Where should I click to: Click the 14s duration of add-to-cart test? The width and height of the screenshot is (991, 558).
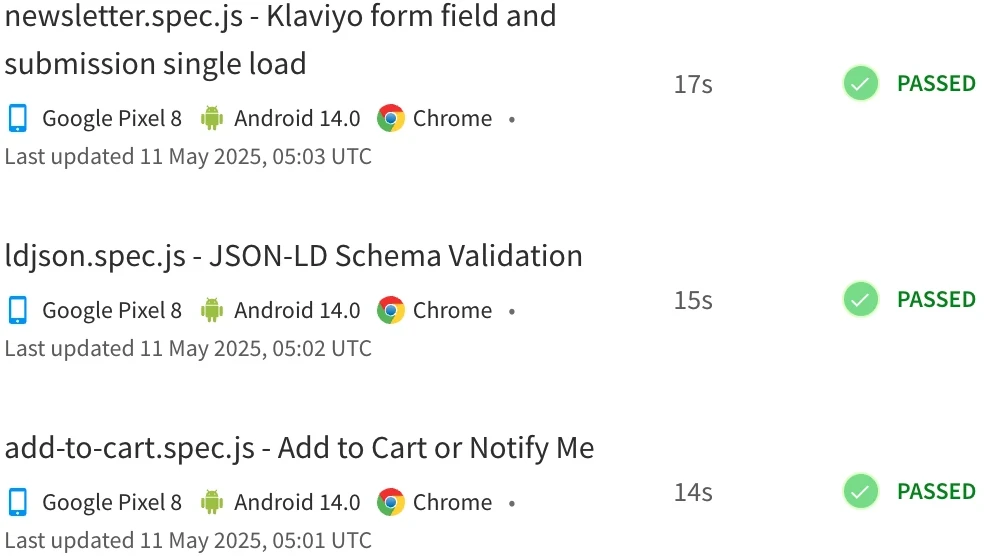tap(693, 492)
